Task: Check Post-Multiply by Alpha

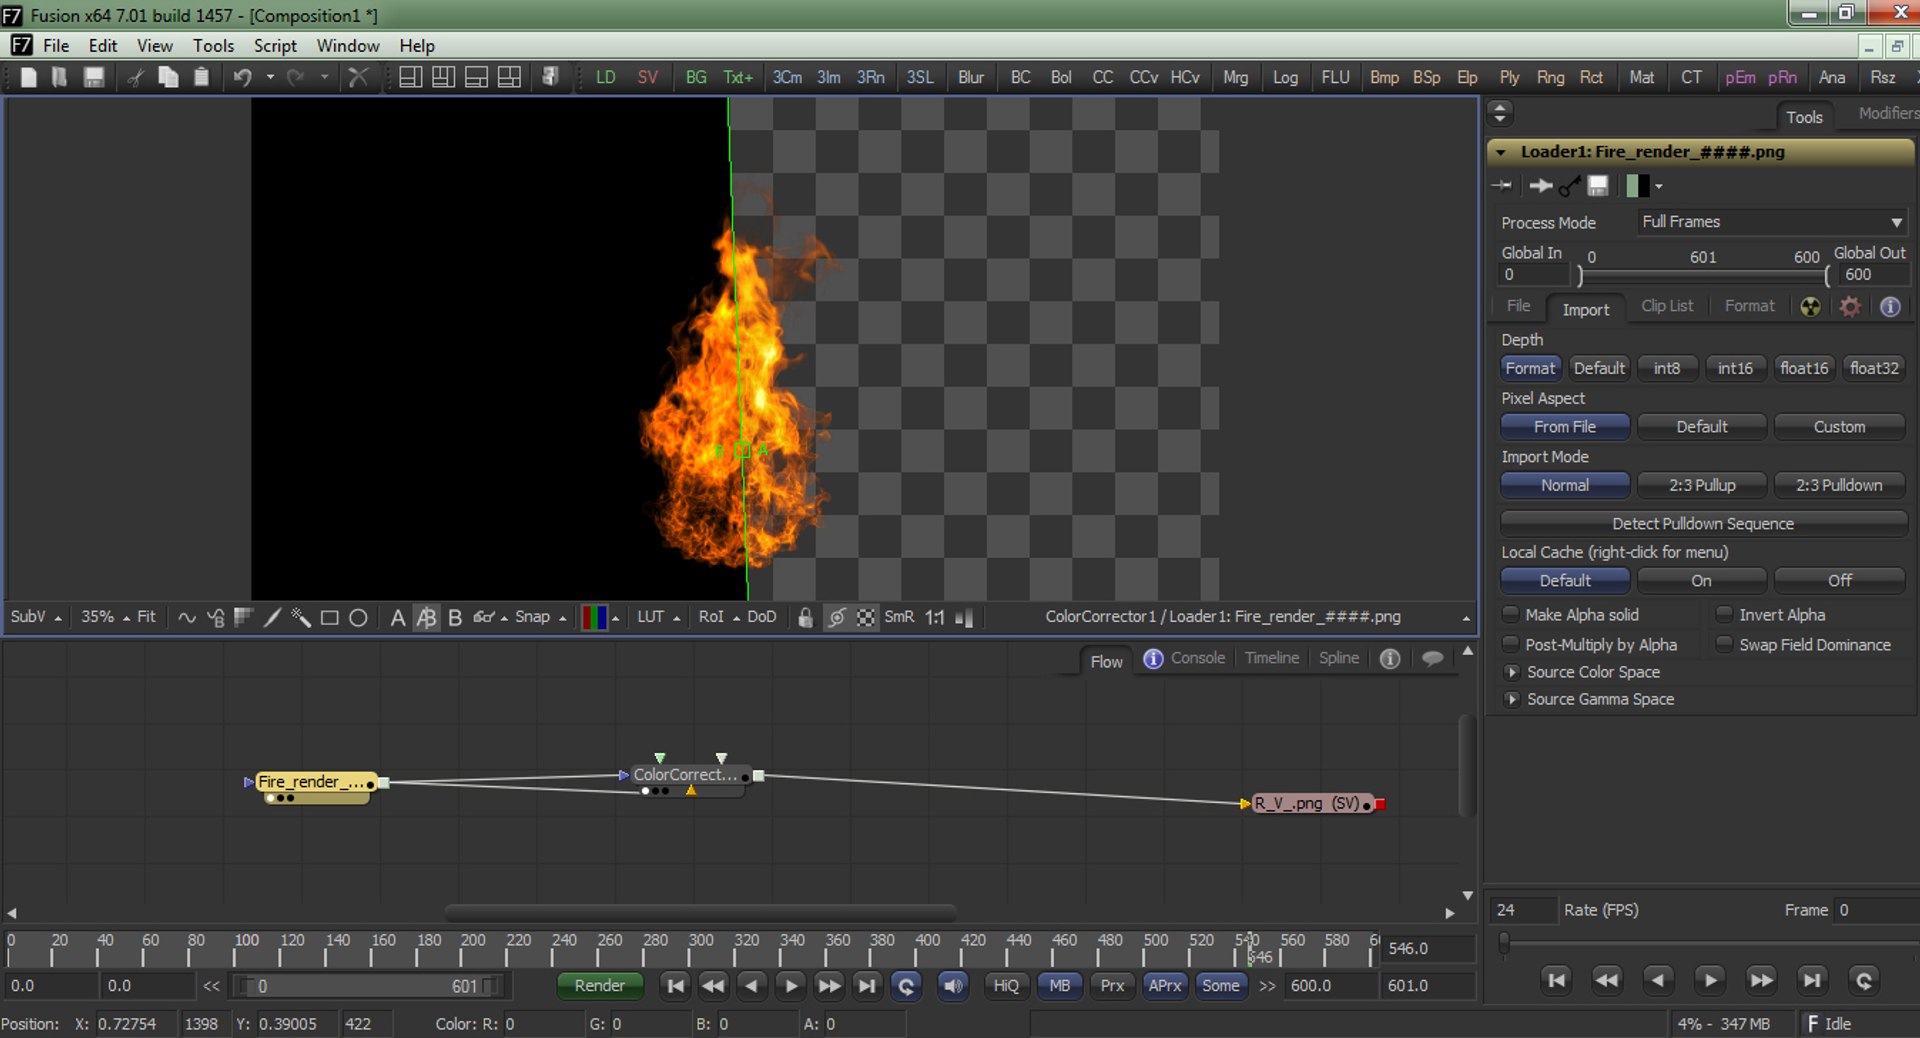Action: 1511,644
